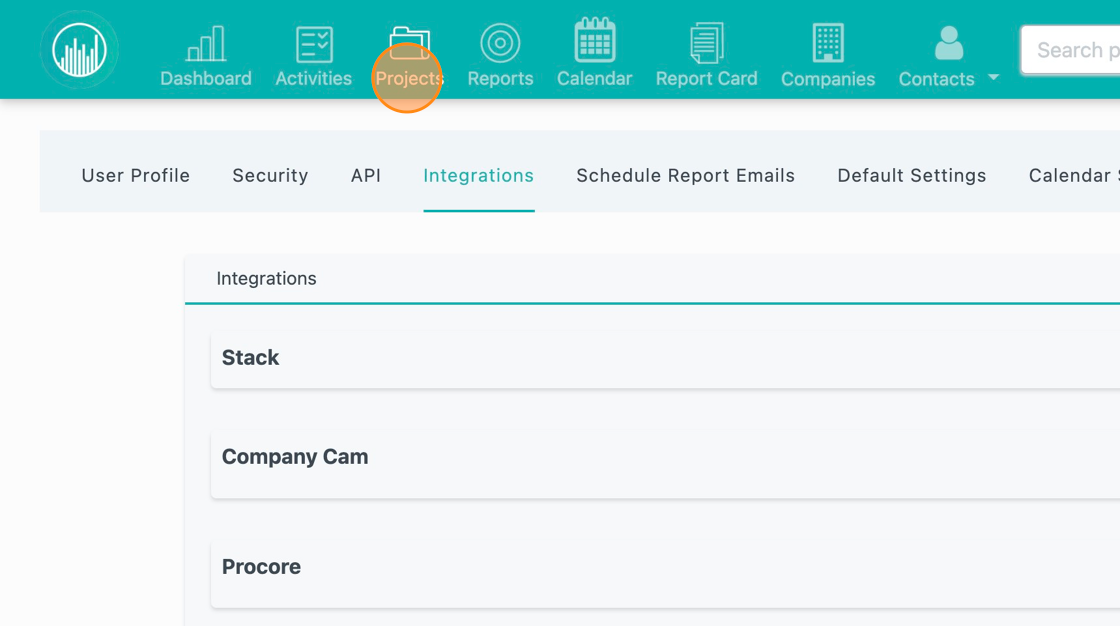Viewport: 1120px width, 626px height.
Task: Open the Contacts dropdown chevron
Action: coord(992,77)
